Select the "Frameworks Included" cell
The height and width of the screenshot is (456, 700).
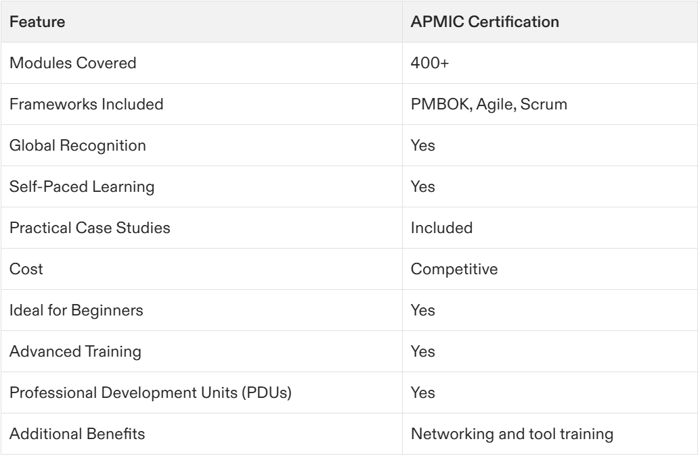[86, 104]
